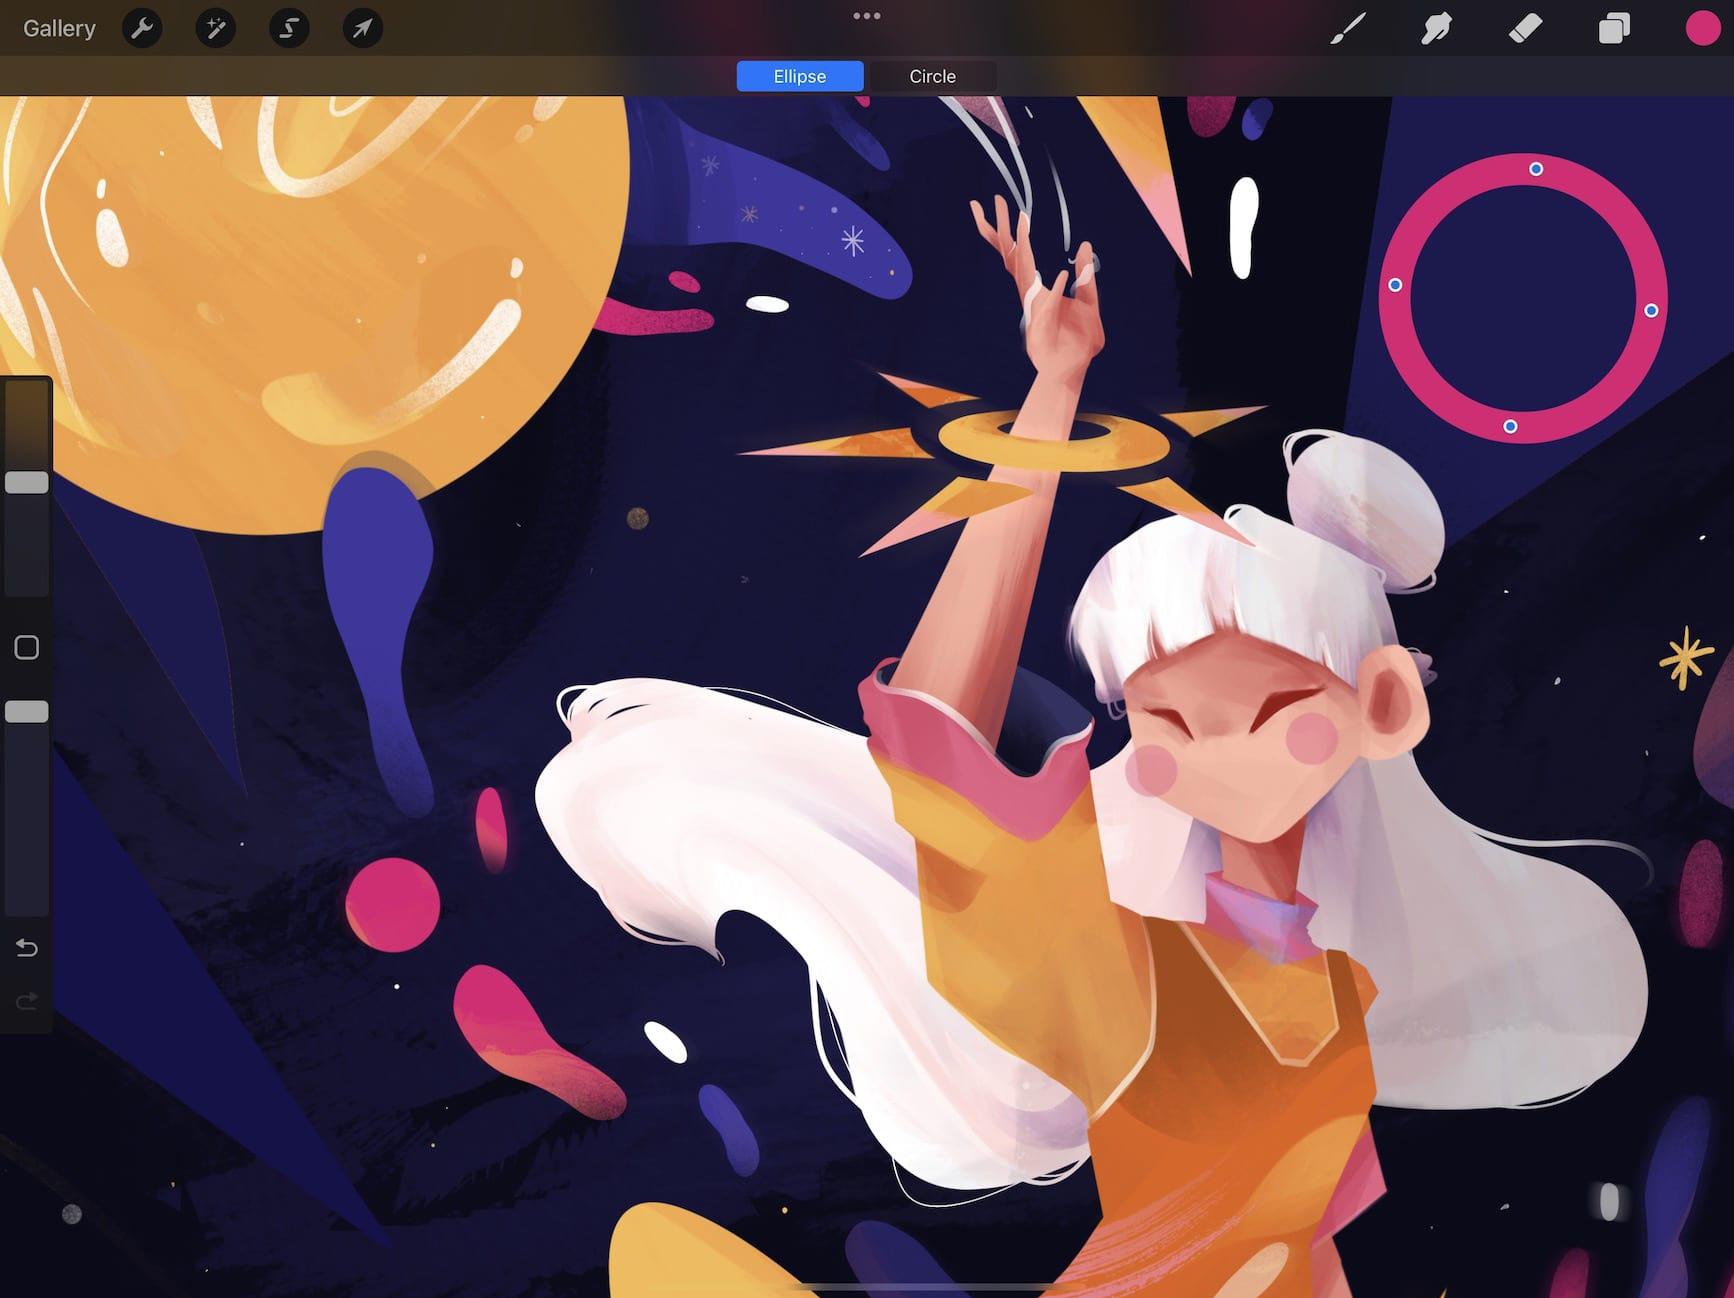Tap the three-dot multitasking menu
Image resolution: width=1734 pixels, height=1298 pixels.
click(867, 16)
